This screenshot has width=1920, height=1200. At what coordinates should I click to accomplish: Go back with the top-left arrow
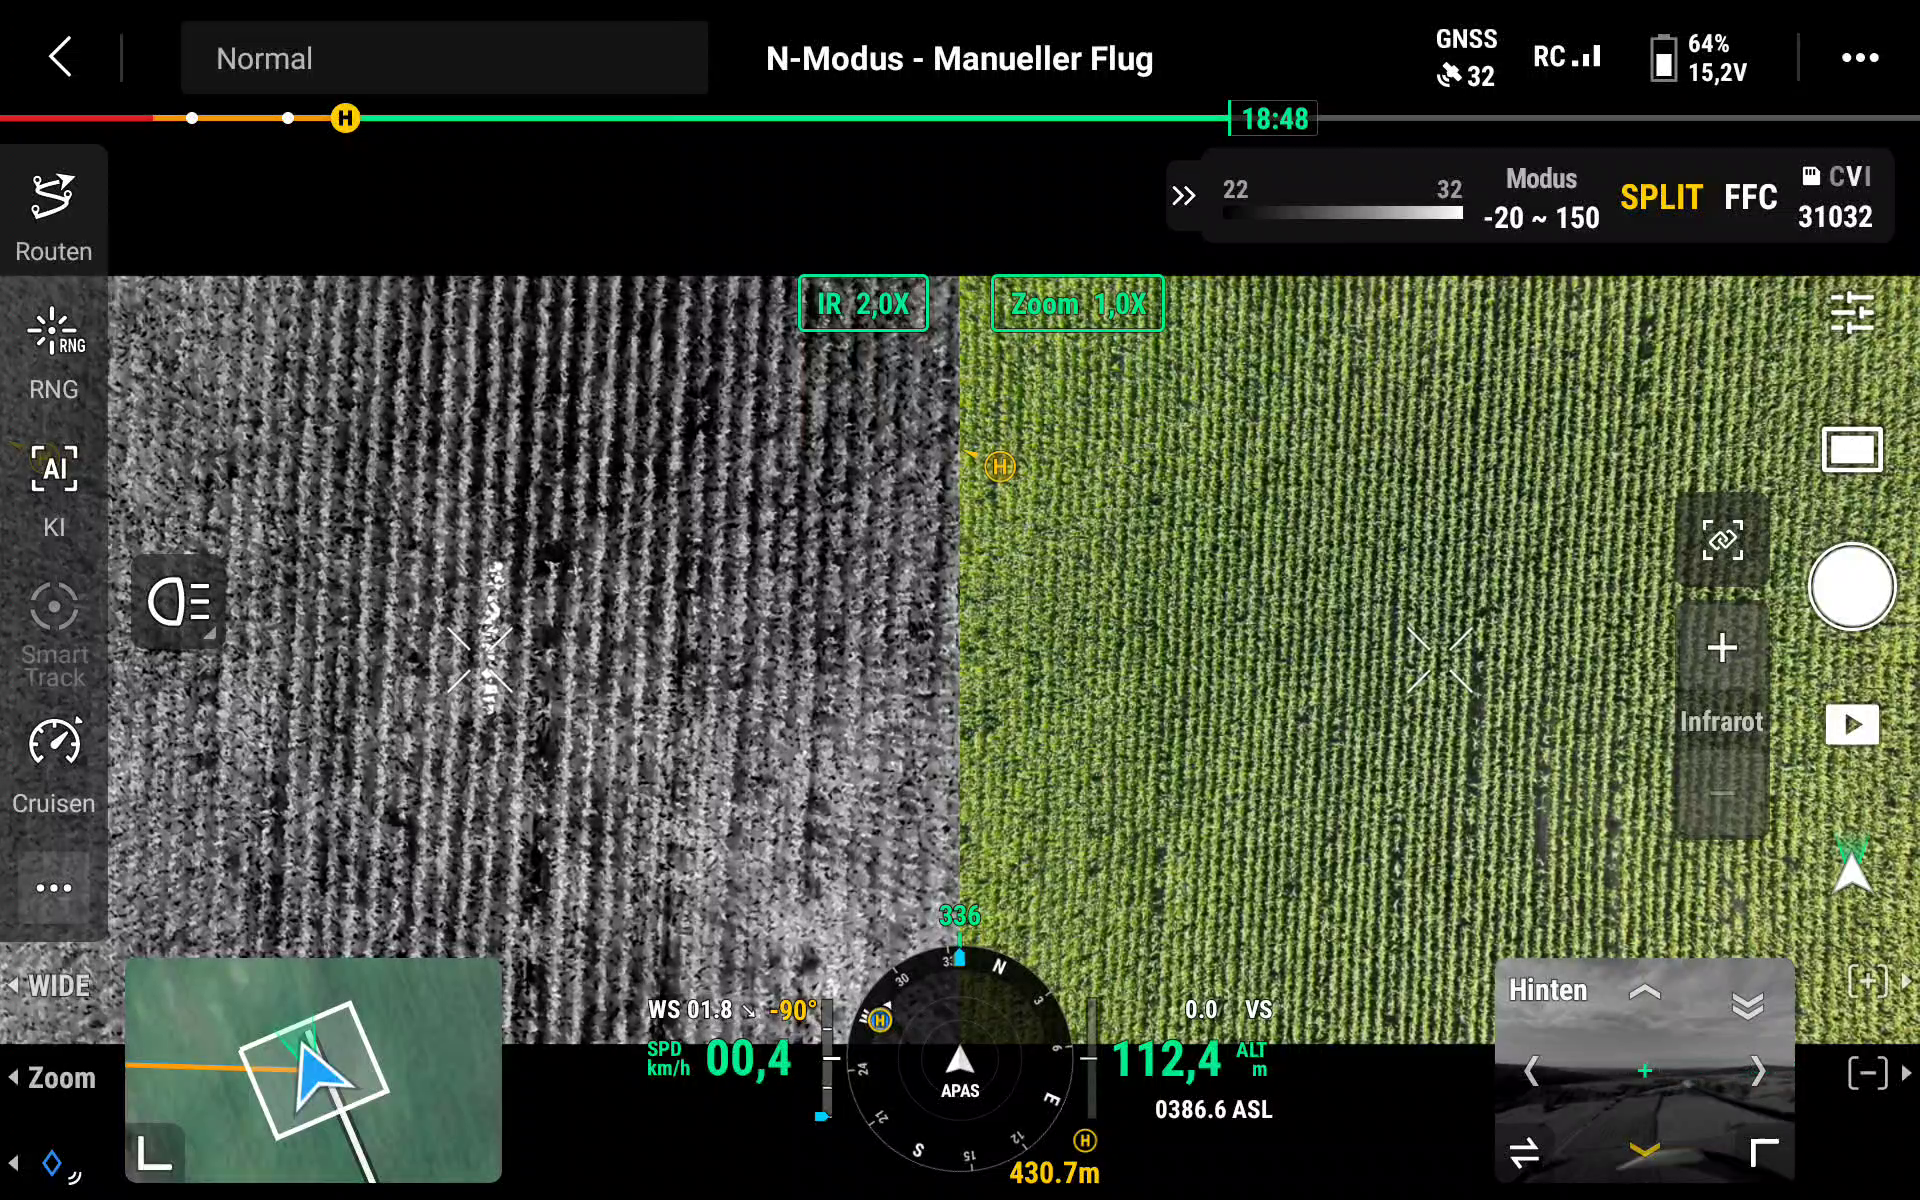[x=60, y=57]
